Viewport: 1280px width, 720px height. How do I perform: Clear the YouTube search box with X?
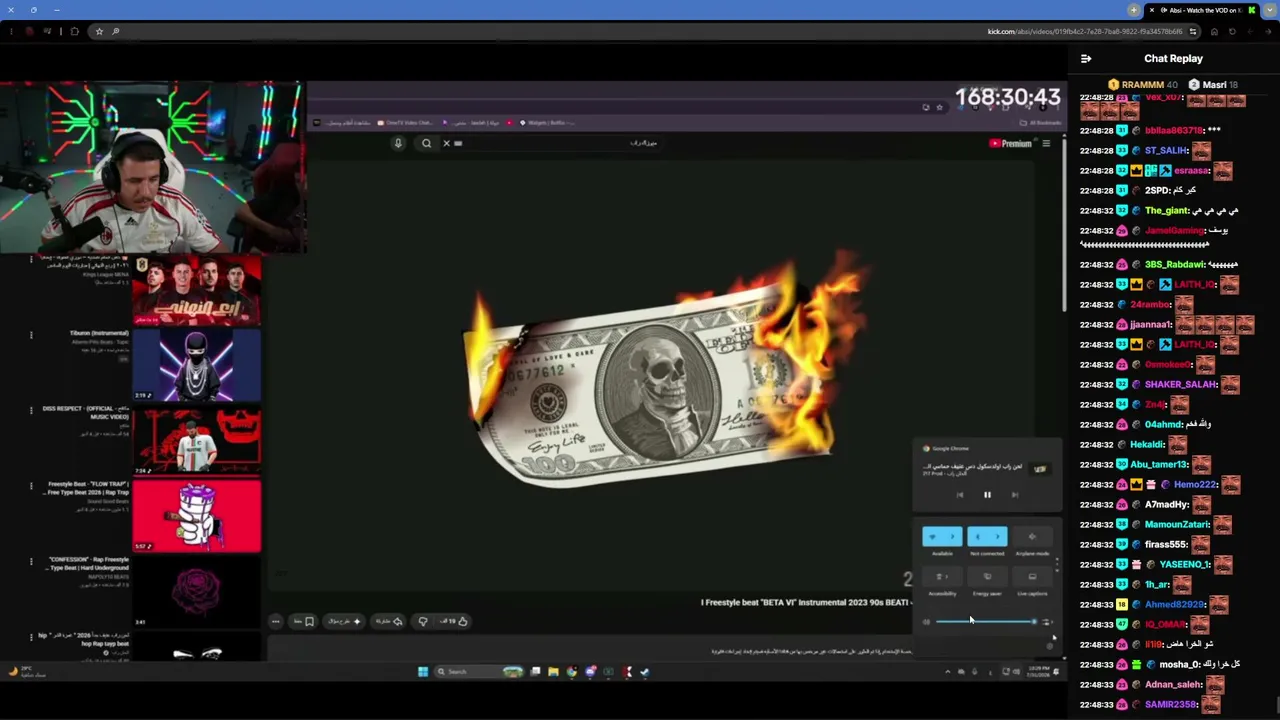click(x=446, y=143)
